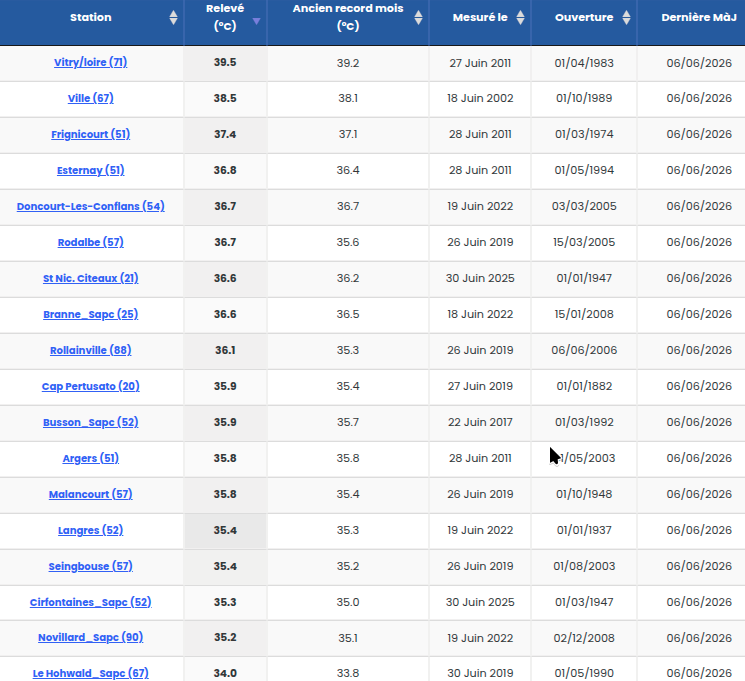This screenshot has height=681, width=745.
Task: Select opening date 01/01/1882
Action: (x=584, y=386)
